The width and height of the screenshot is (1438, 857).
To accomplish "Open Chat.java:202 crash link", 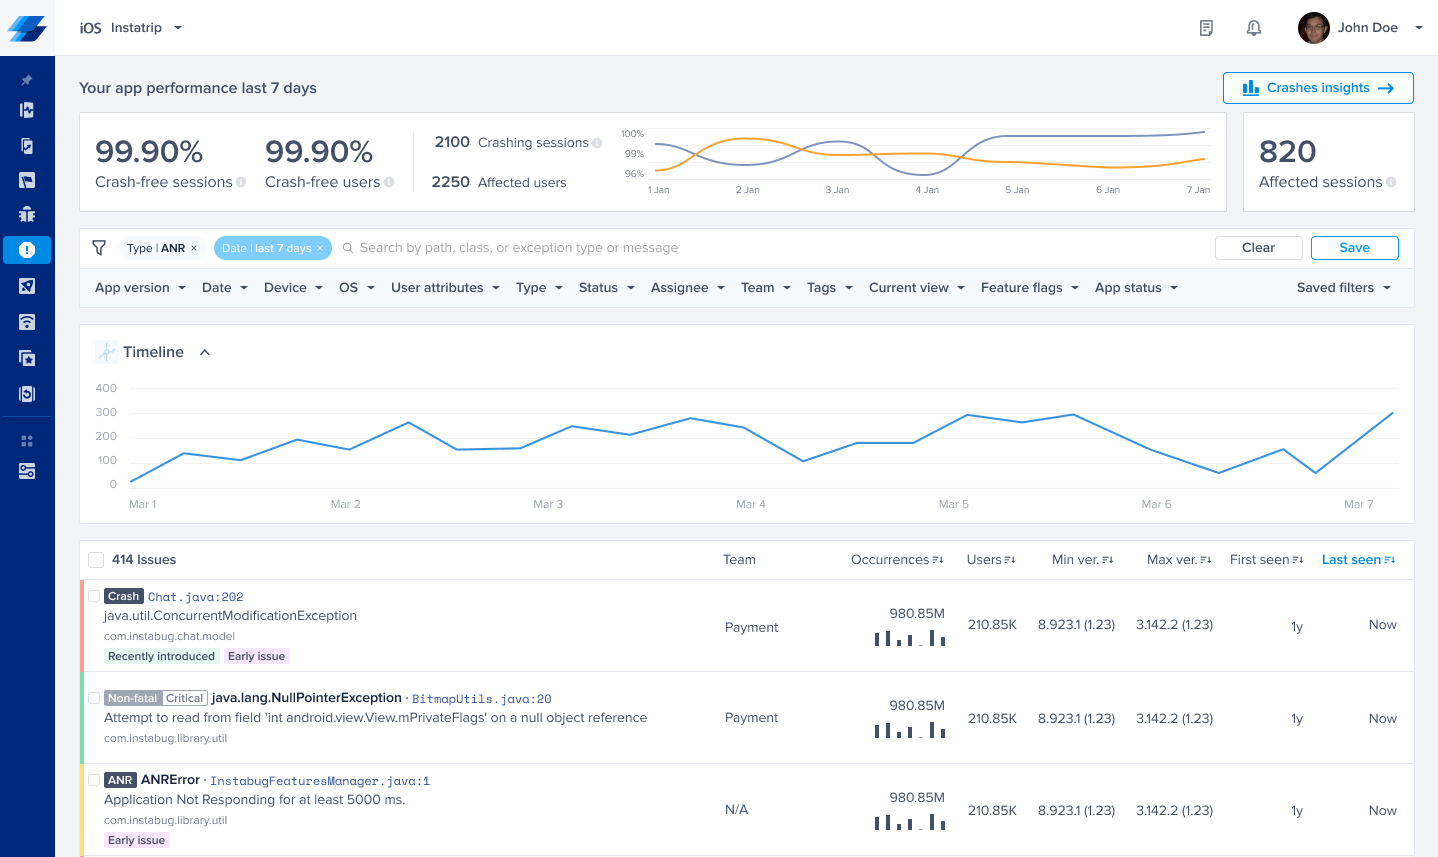I will 196,597.
